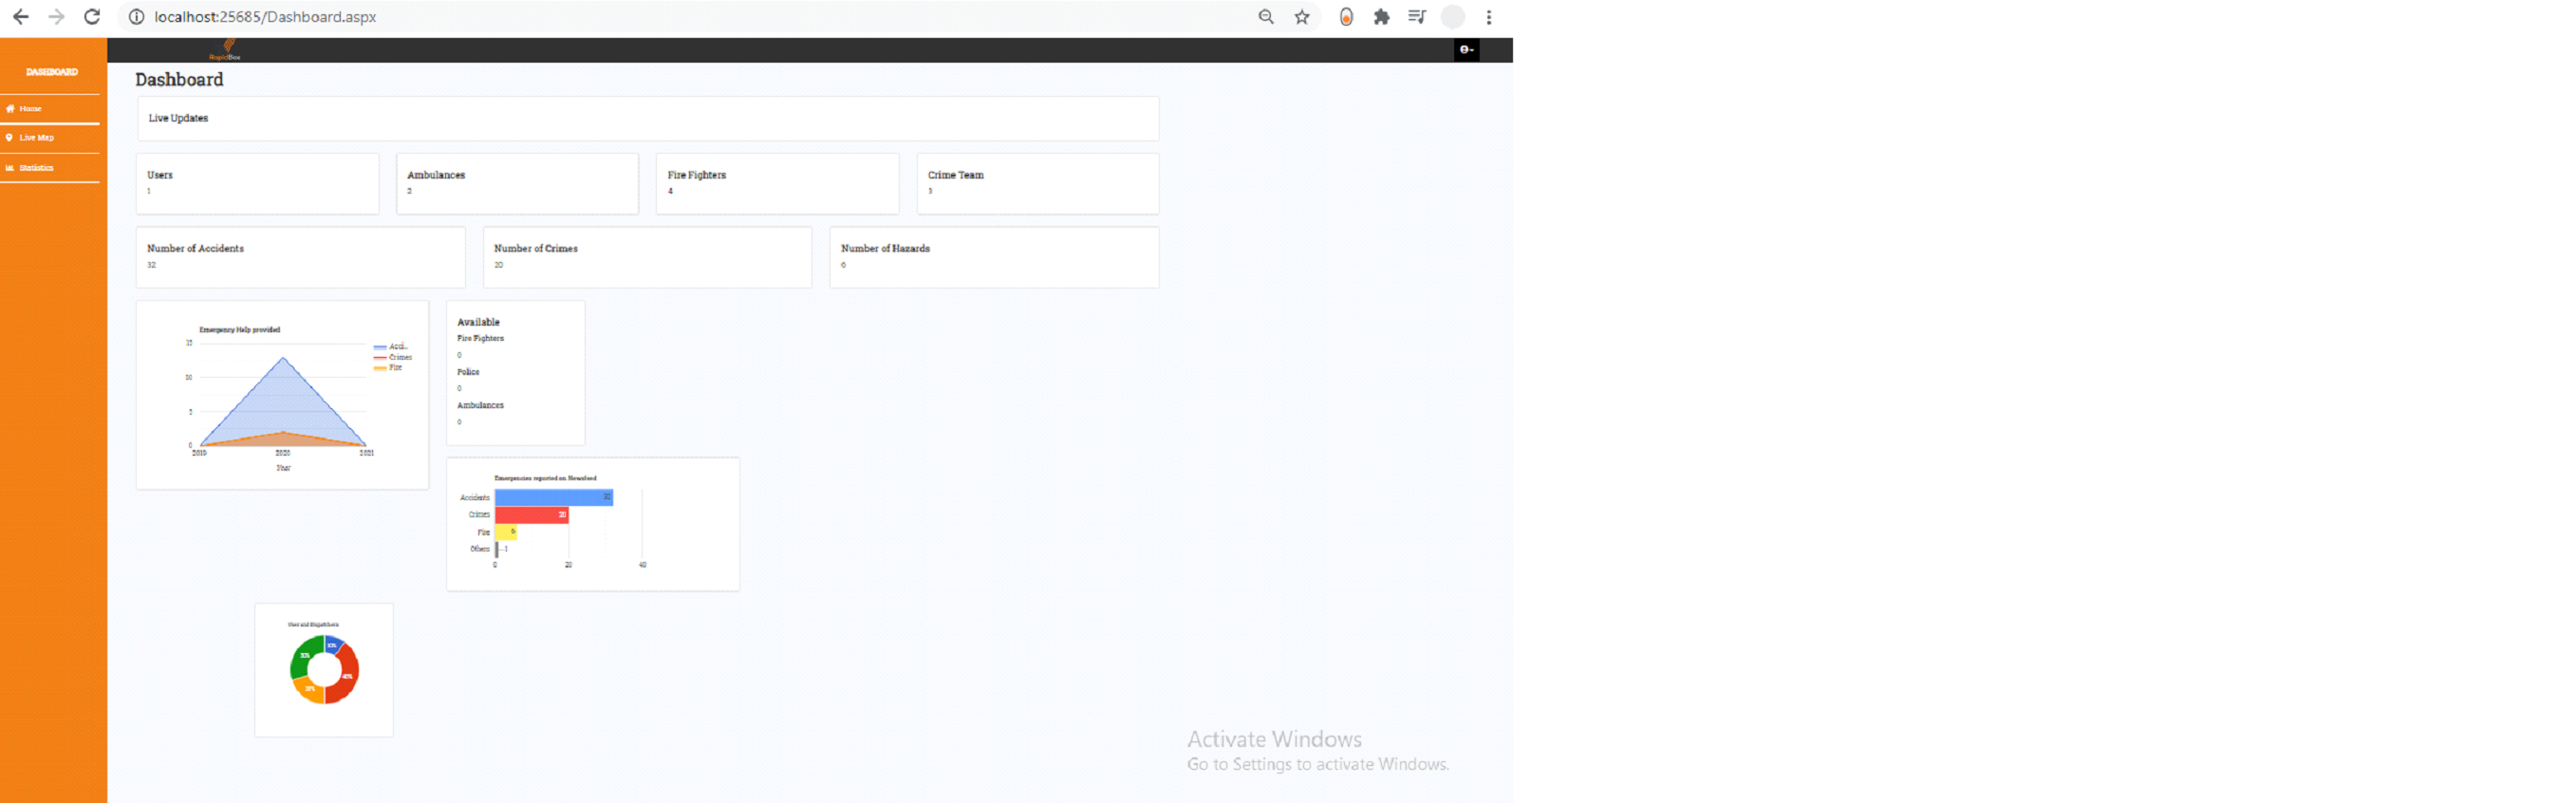The height and width of the screenshot is (803, 2576).
Task: Open the zoom-out magnifier in address bar
Action: coord(1266,17)
